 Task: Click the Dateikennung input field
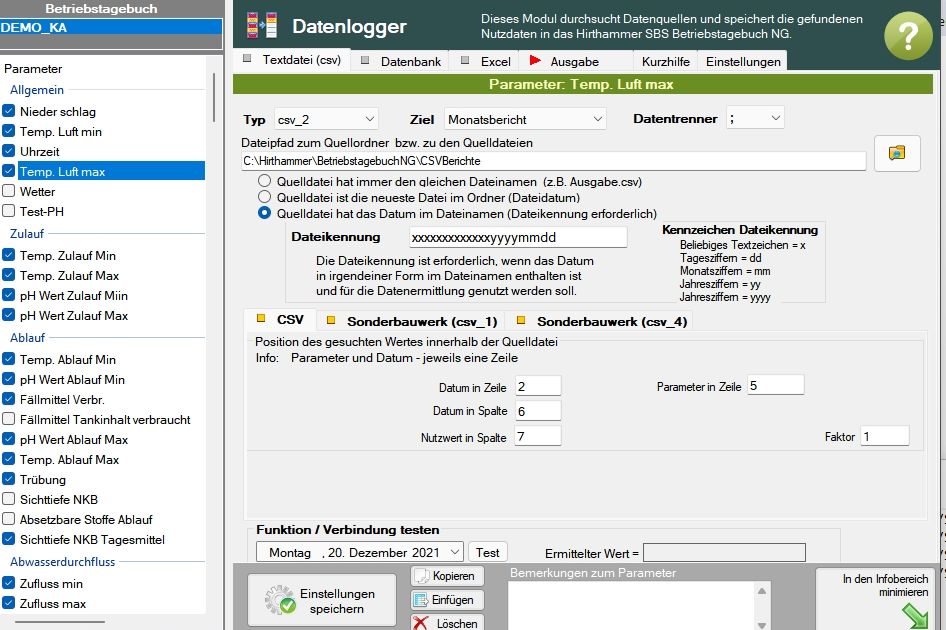coord(517,237)
